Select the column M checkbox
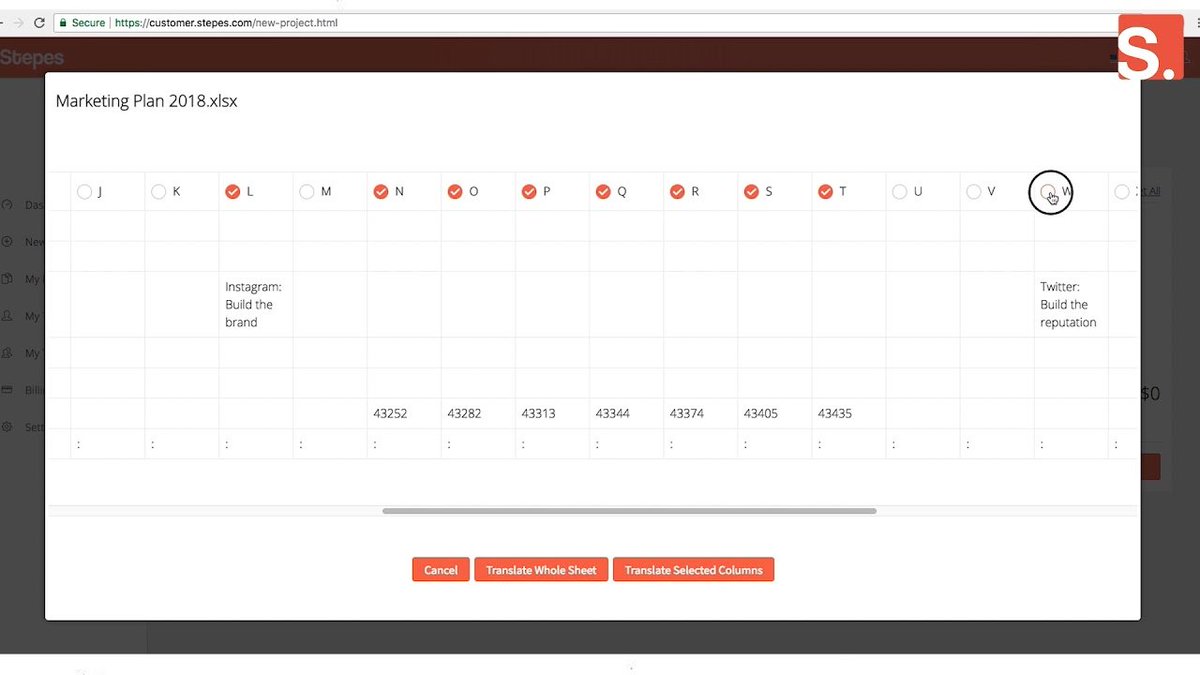The width and height of the screenshot is (1200, 675). click(307, 192)
